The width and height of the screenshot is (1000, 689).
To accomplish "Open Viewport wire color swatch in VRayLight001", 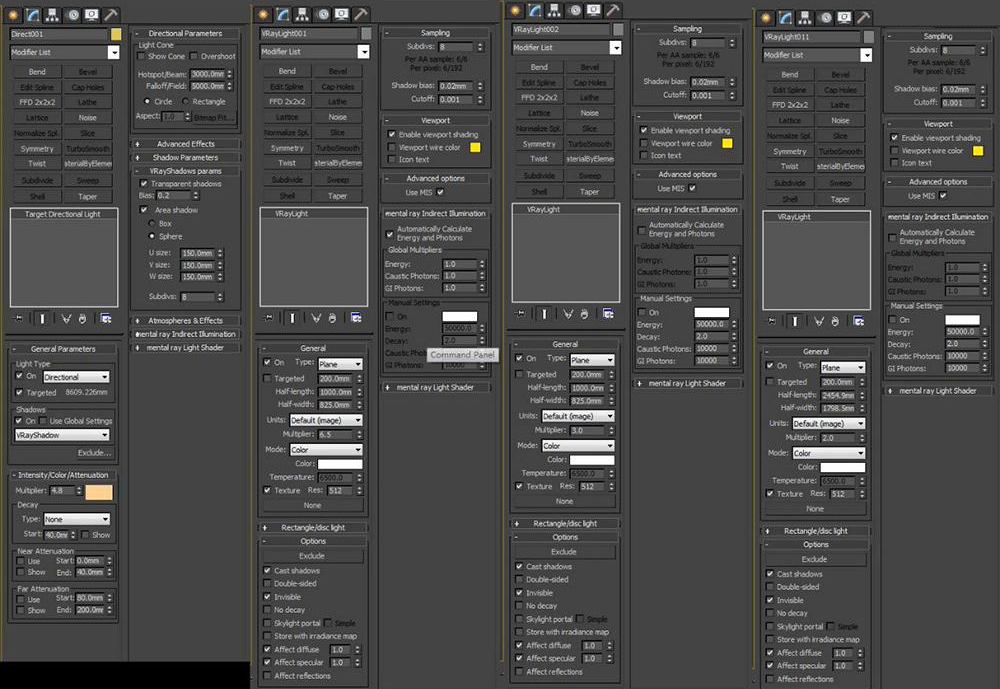I will [x=475, y=147].
